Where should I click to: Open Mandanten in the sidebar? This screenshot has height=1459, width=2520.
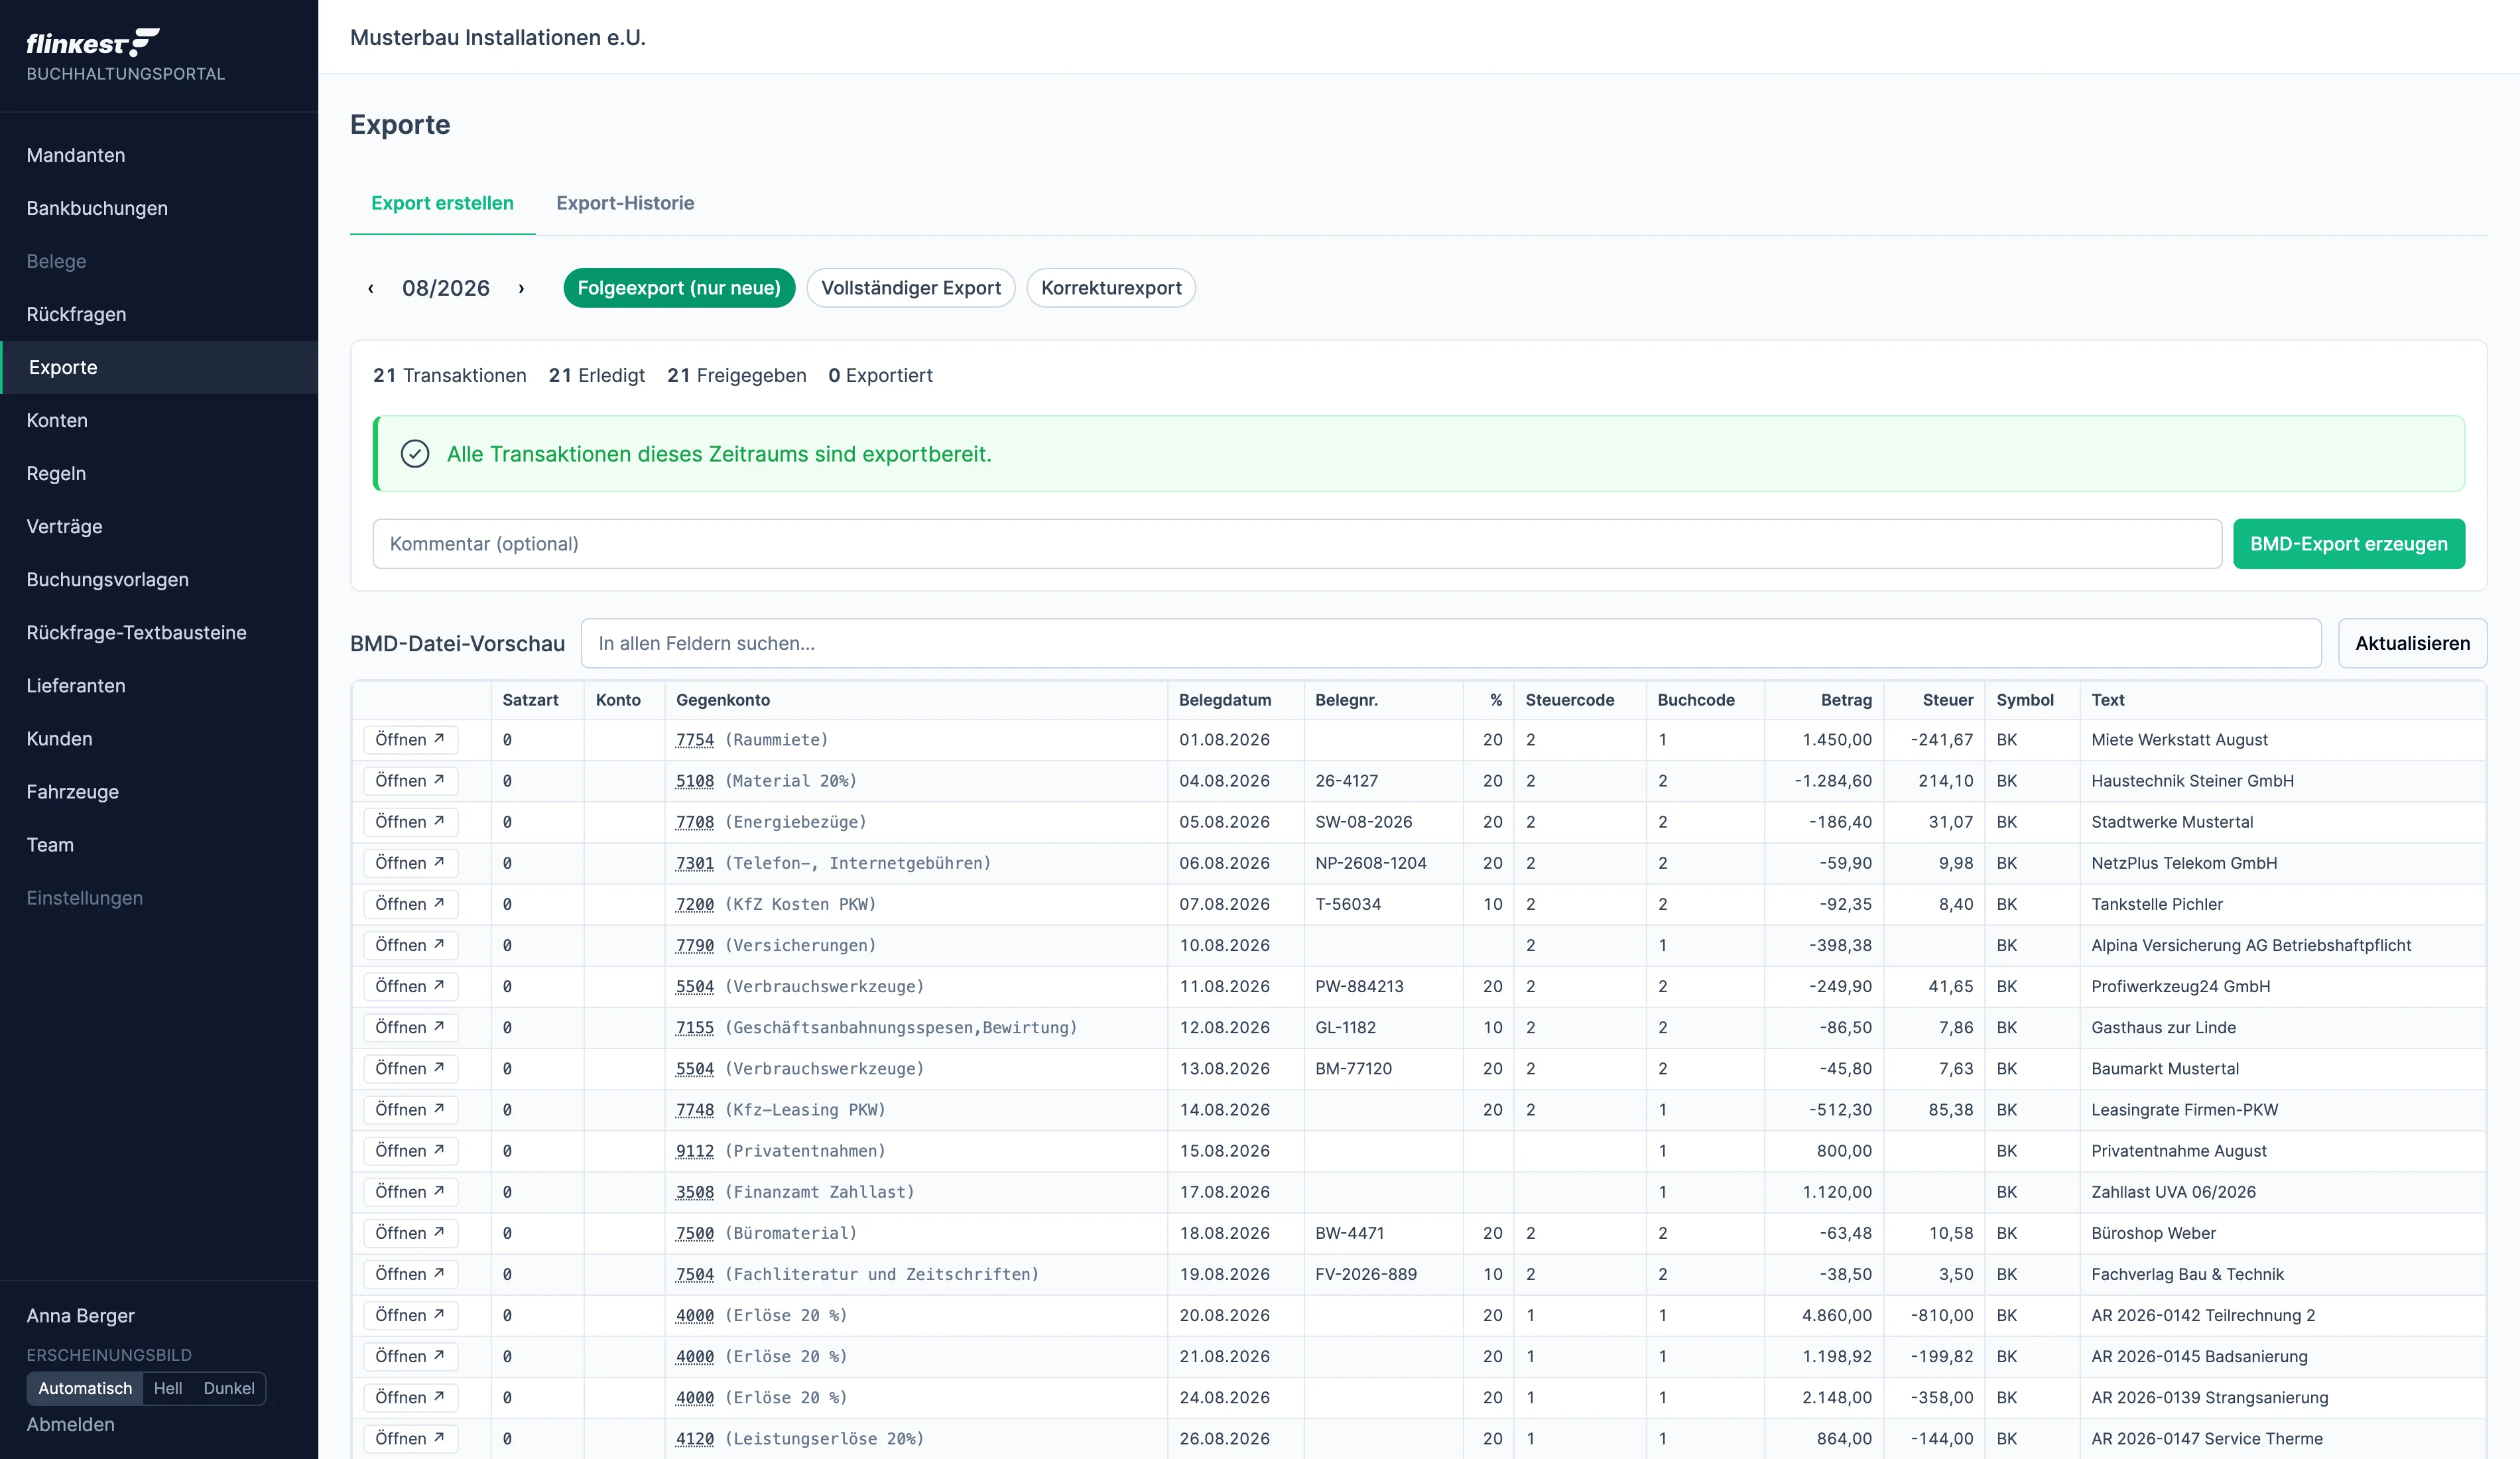pos(159,155)
